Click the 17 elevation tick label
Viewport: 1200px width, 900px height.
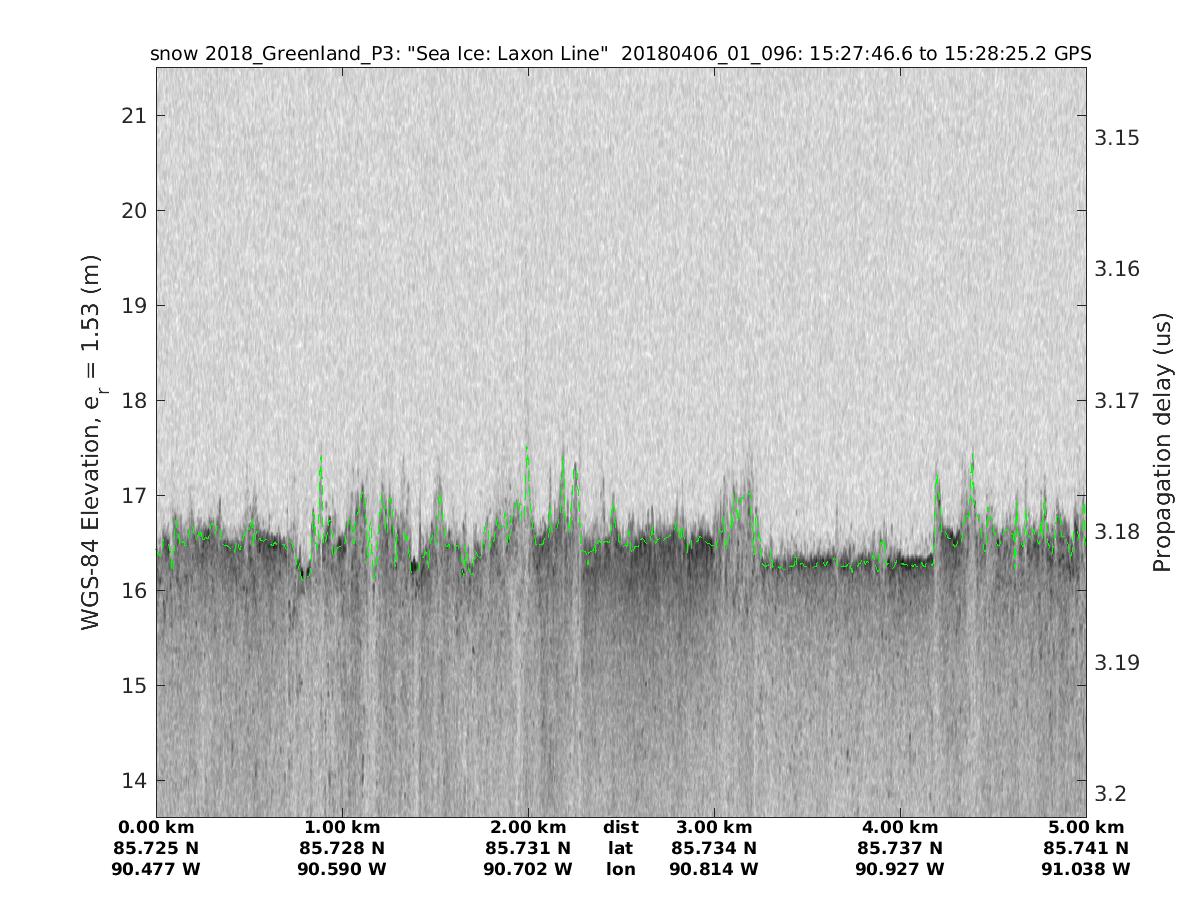[133, 496]
